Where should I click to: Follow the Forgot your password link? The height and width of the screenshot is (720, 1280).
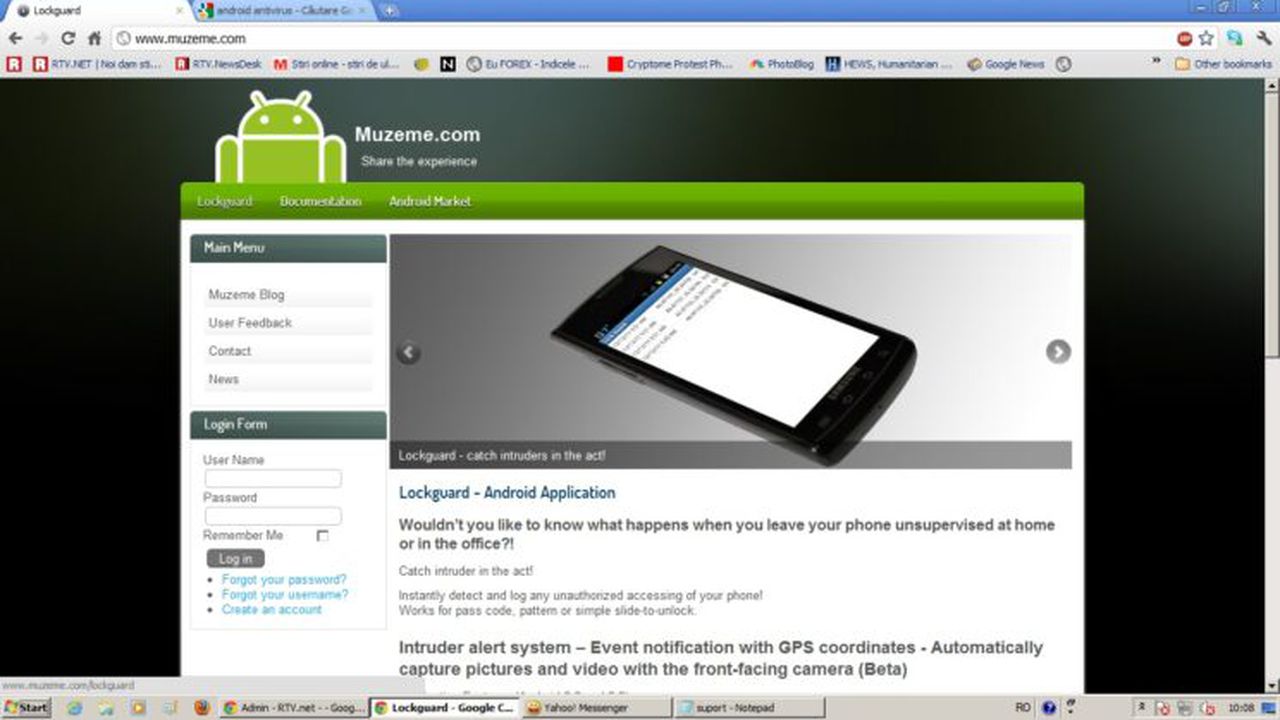click(x=284, y=580)
